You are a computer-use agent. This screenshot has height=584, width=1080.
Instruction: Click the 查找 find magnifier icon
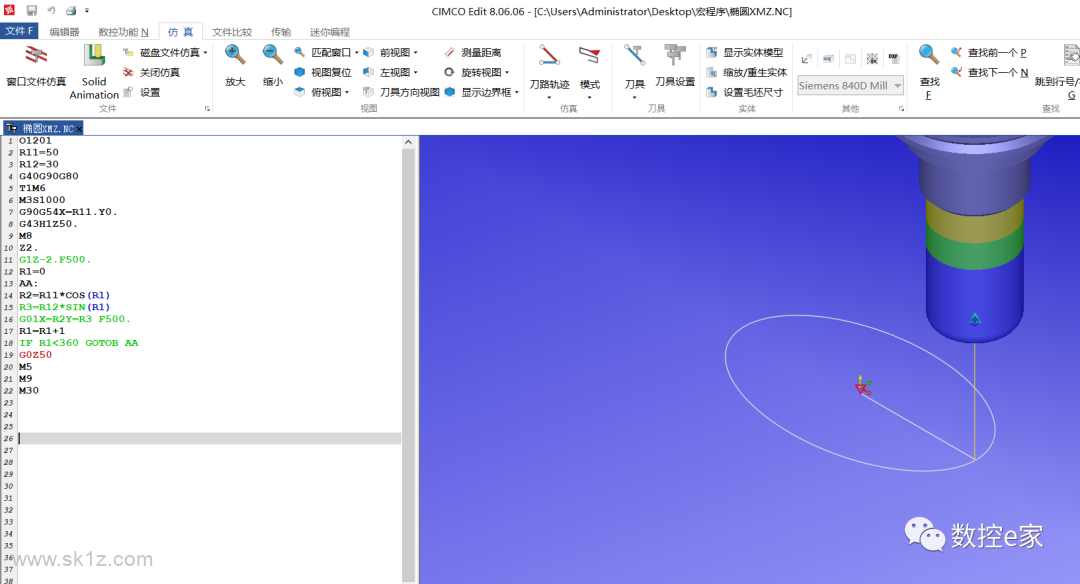(928, 55)
